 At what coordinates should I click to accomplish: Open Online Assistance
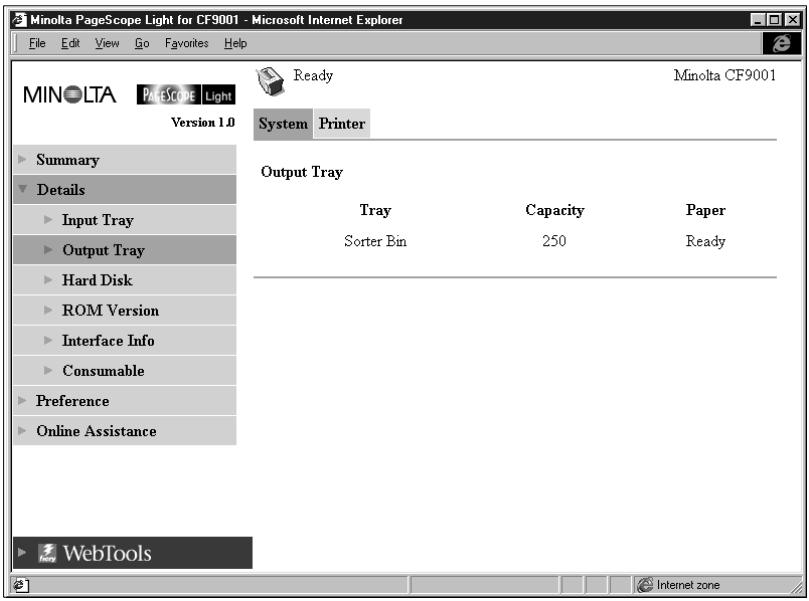pos(125,431)
